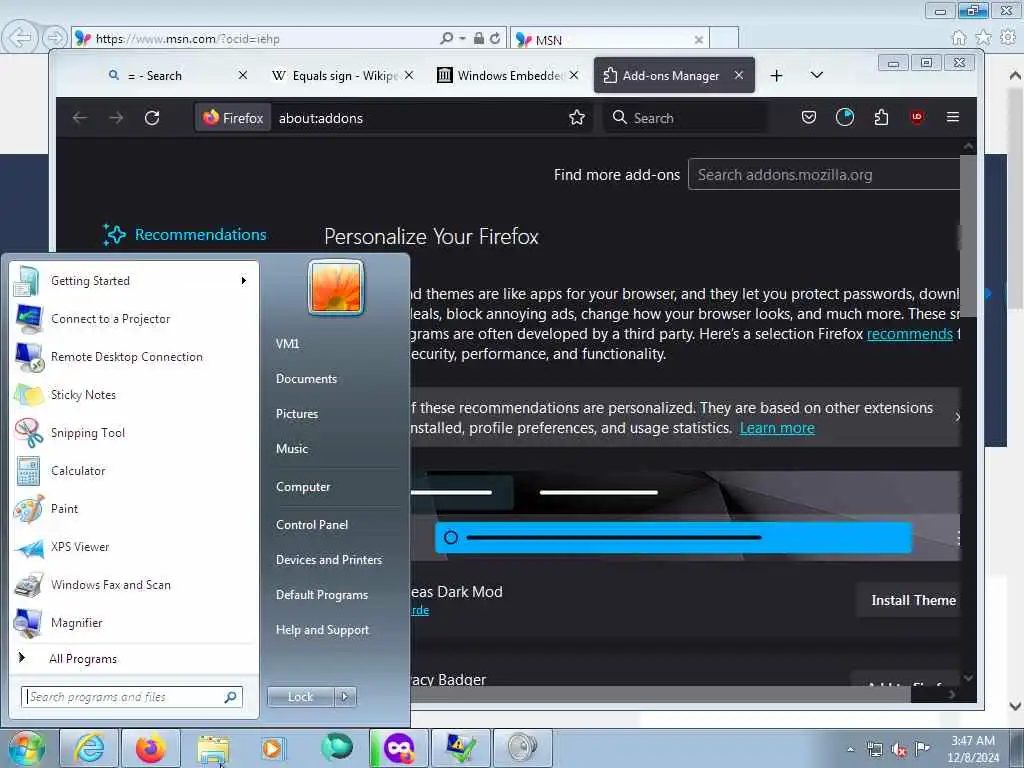The width and height of the screenshot is (1024, 768).
Task: Click the Search programs and files box
Action: point(132,697)
